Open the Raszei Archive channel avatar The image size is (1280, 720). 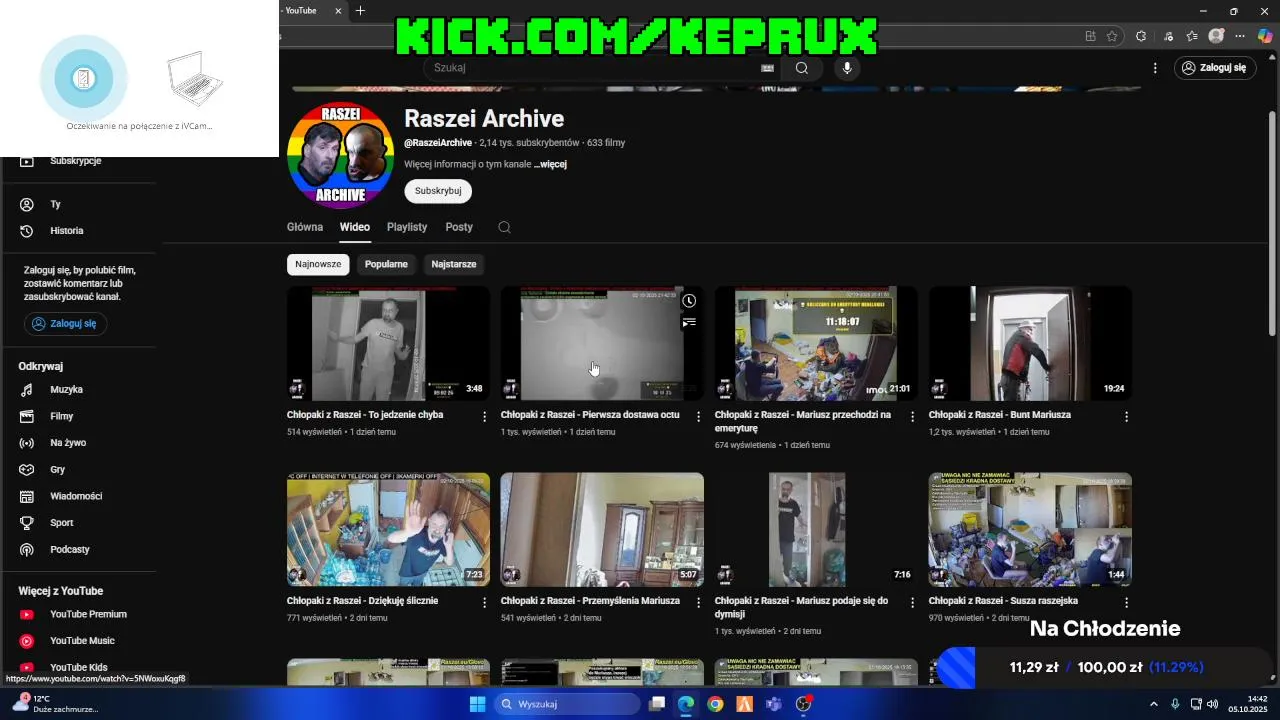(340, 156)
